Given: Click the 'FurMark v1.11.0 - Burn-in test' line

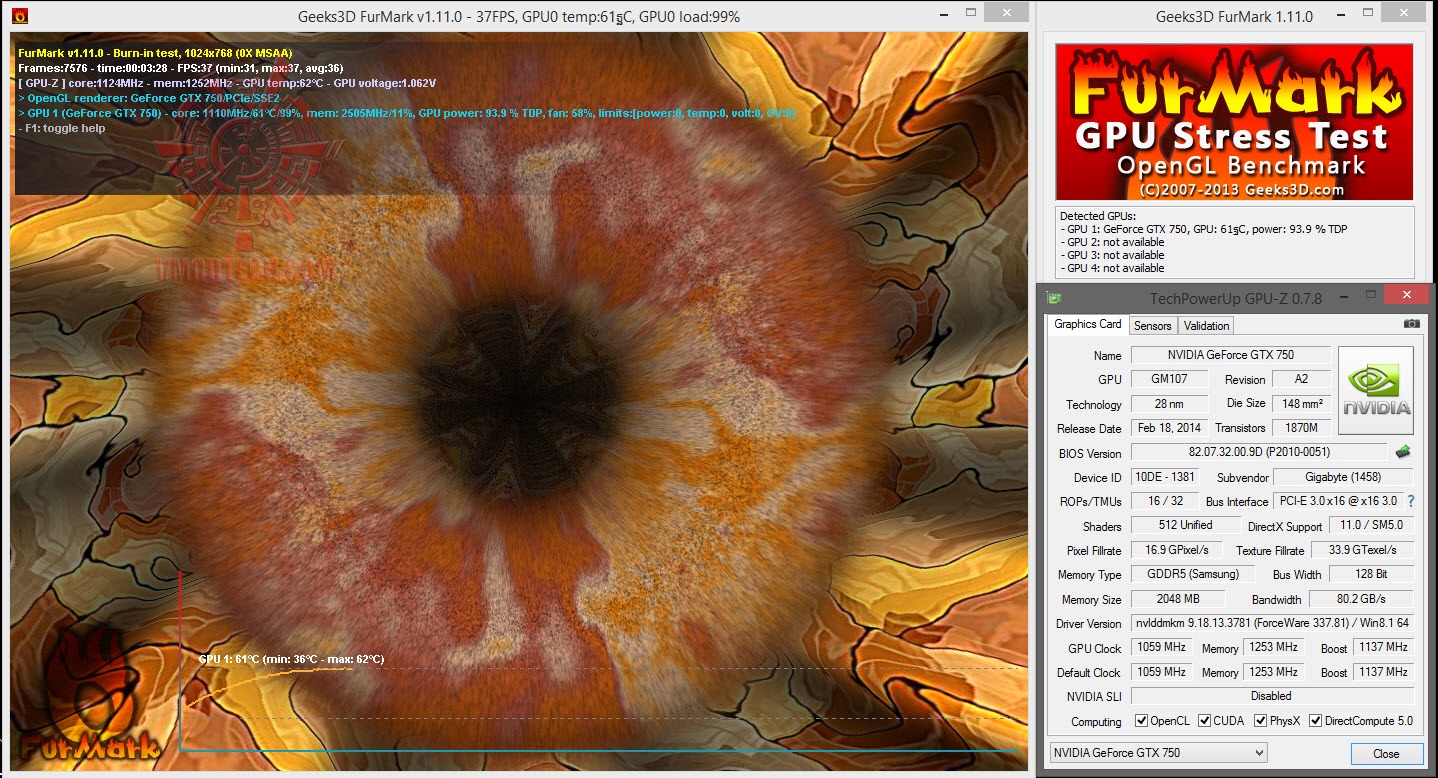Looking at the screenshot, I should 155,53.
